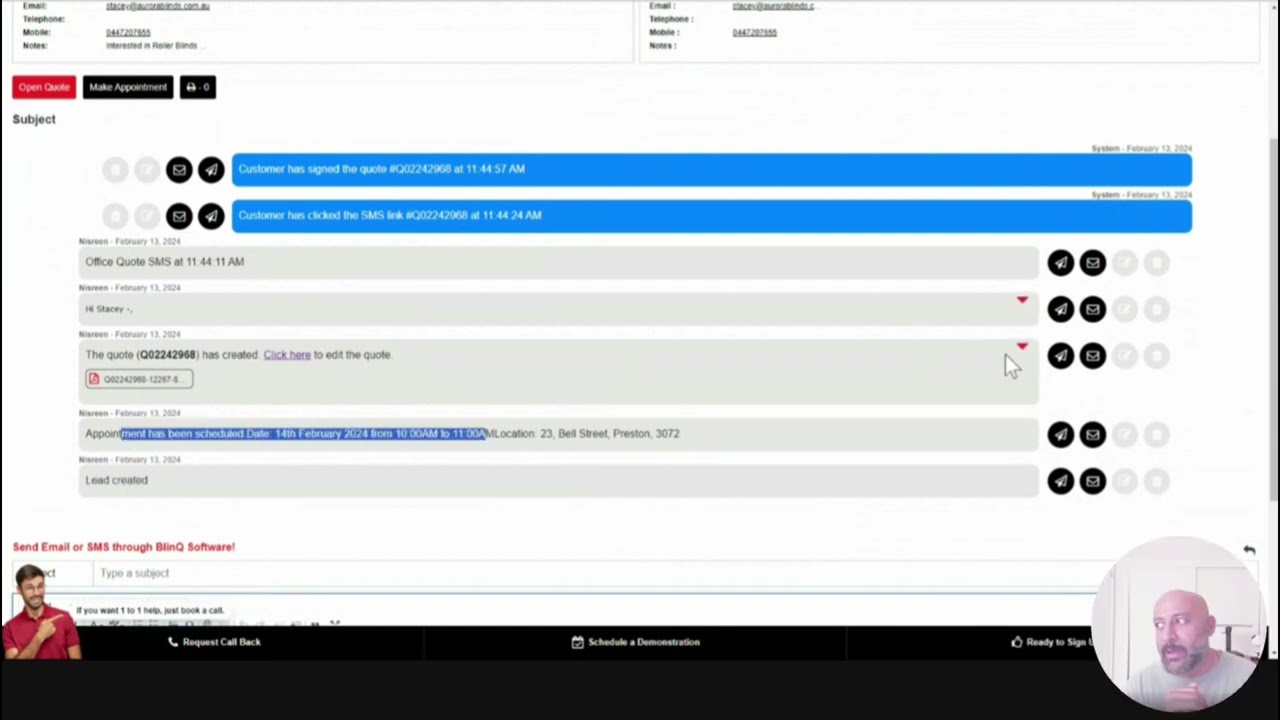
Task: Click faded trash icon beside 'Hi Stacey' message
Action: tap(1157, 310)
